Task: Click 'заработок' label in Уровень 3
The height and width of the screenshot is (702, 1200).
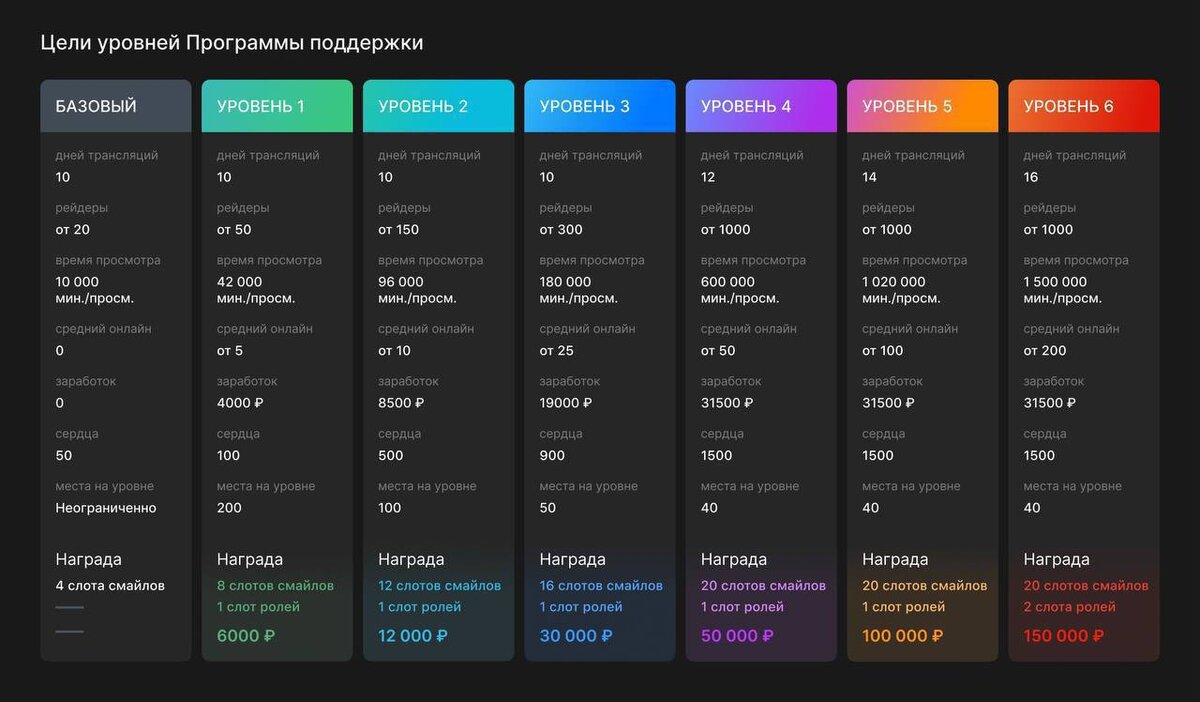Action: coord(570,381)
